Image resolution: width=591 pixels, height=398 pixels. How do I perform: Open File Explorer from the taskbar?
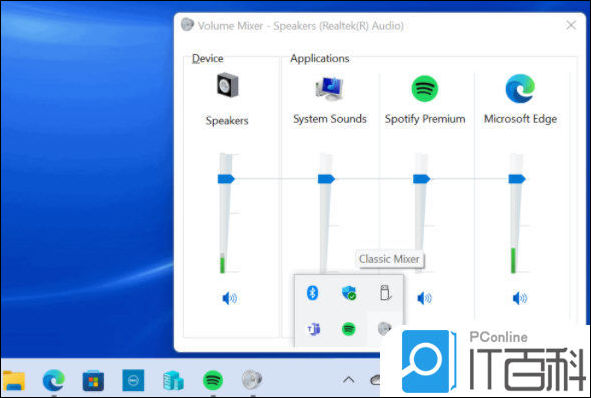coord(14,380)
